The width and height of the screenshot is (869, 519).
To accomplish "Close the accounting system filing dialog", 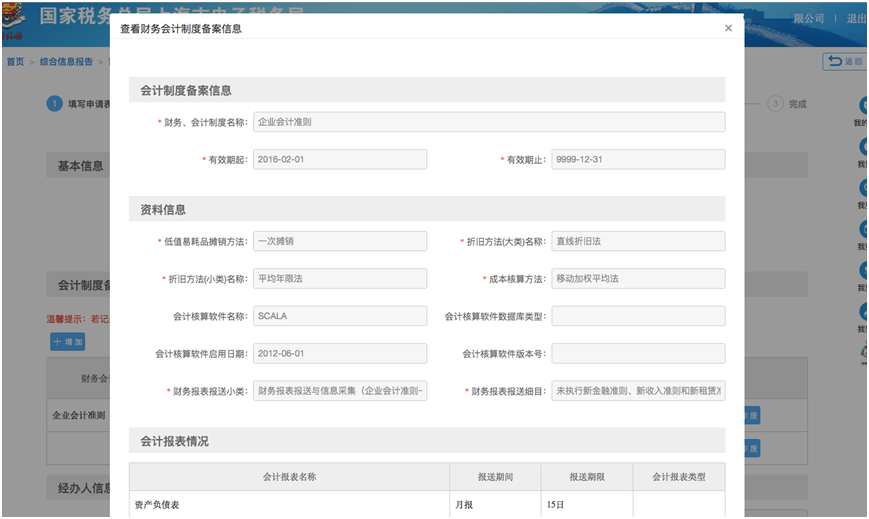I will coord(728,29).
